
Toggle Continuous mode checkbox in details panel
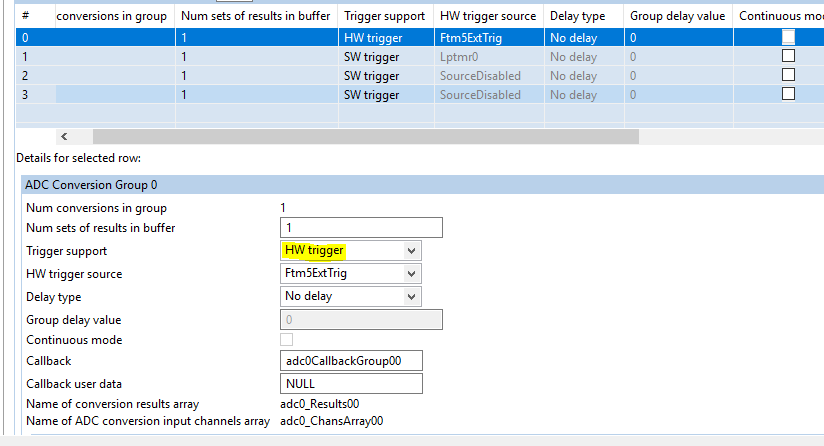pos(286,339)
